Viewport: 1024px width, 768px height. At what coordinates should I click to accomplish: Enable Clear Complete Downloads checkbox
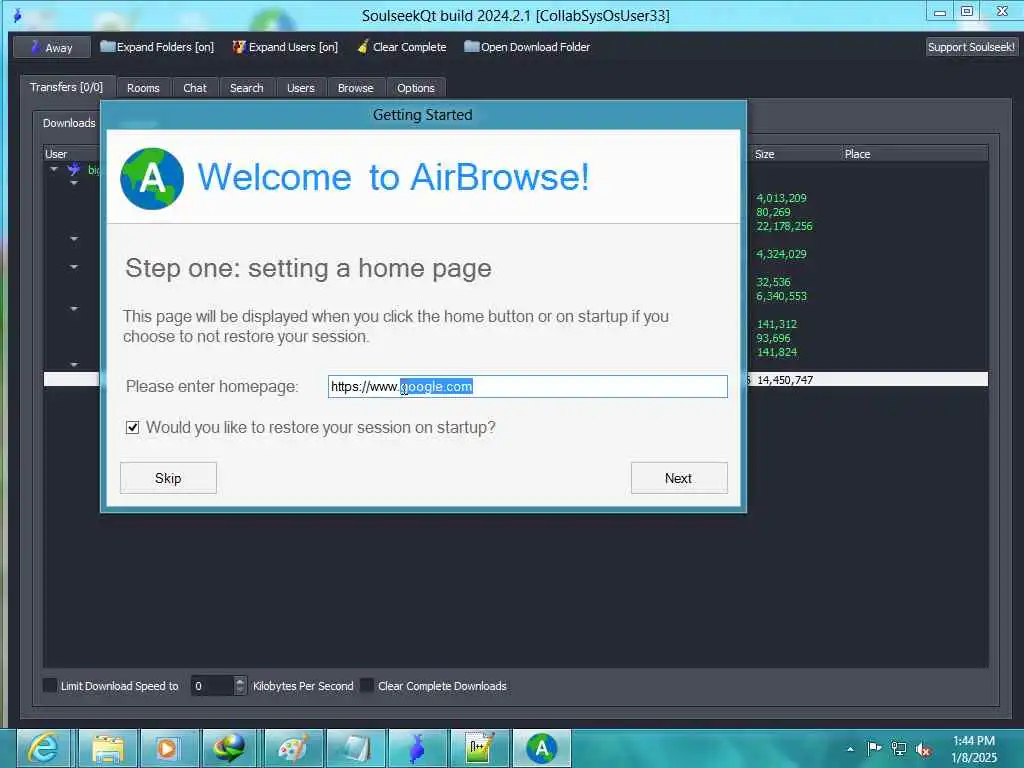367,685
